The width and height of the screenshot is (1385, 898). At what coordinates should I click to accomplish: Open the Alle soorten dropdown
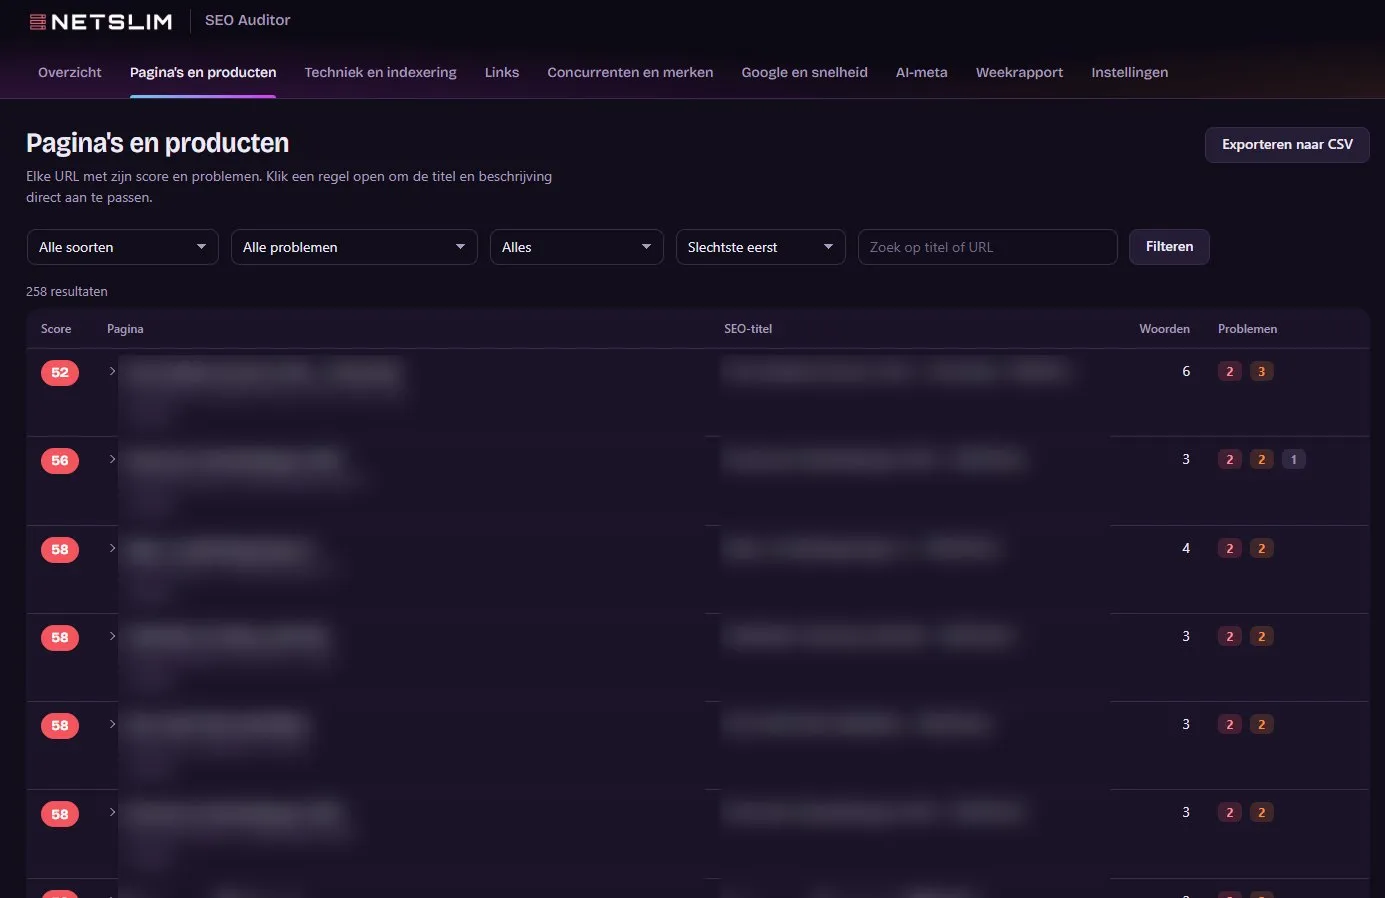[x=122, y=247]
